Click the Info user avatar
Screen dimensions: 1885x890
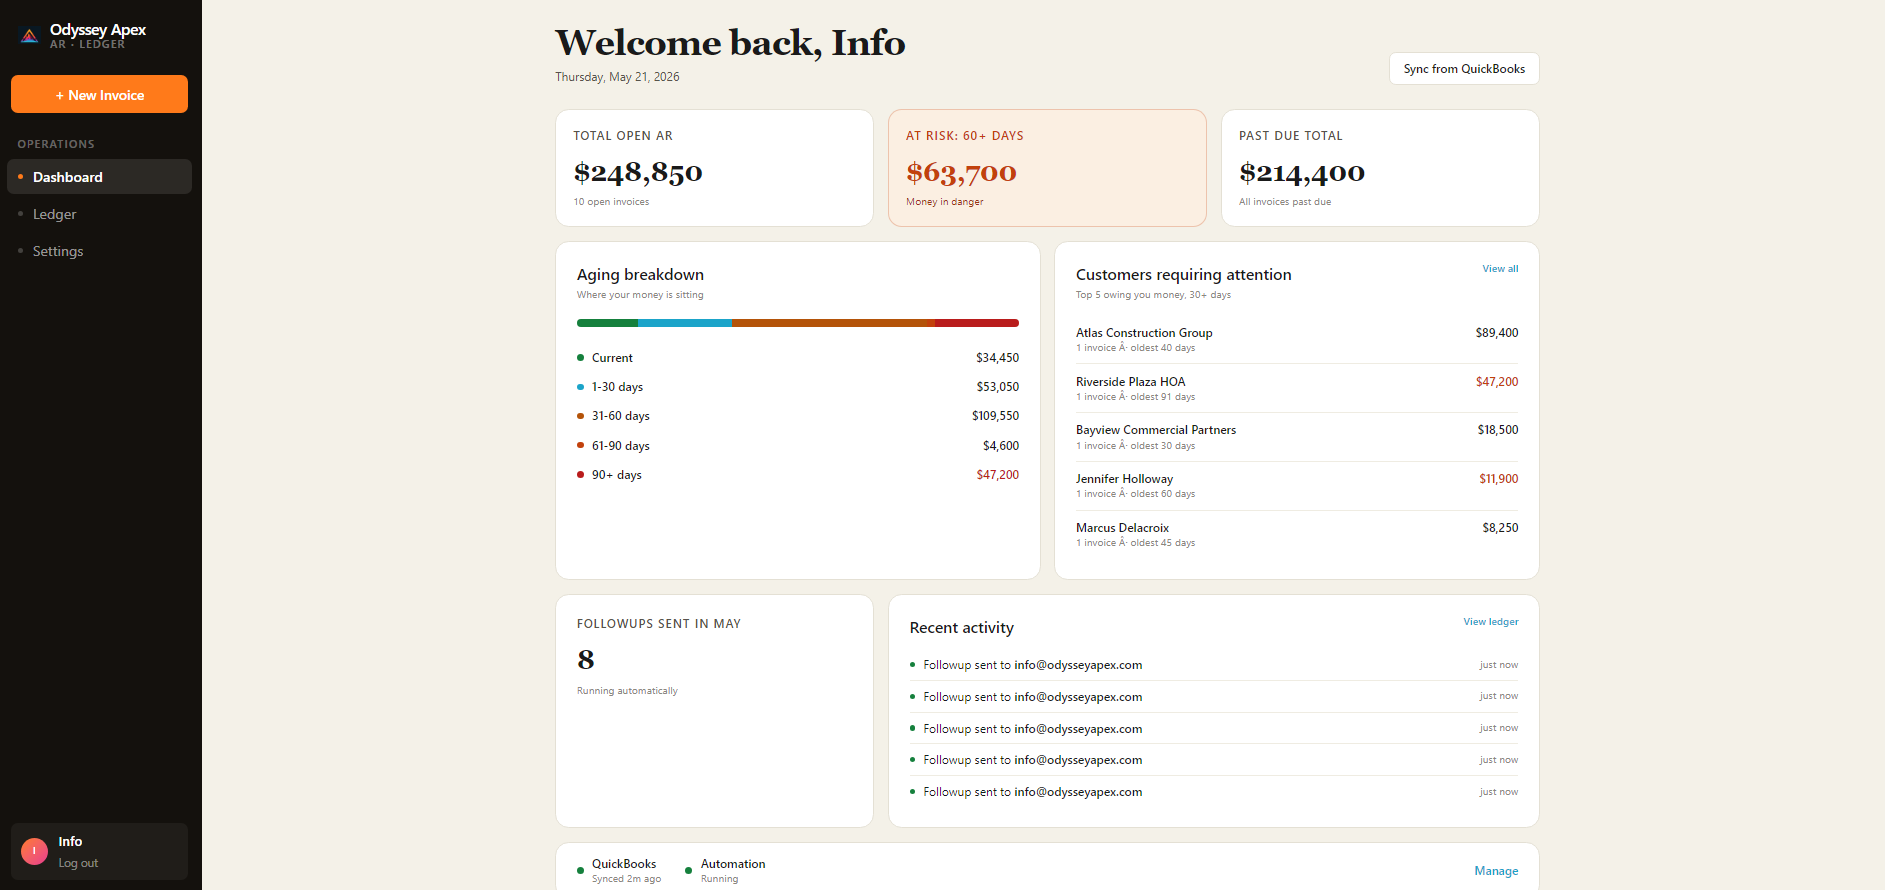[x=34, y=851]
